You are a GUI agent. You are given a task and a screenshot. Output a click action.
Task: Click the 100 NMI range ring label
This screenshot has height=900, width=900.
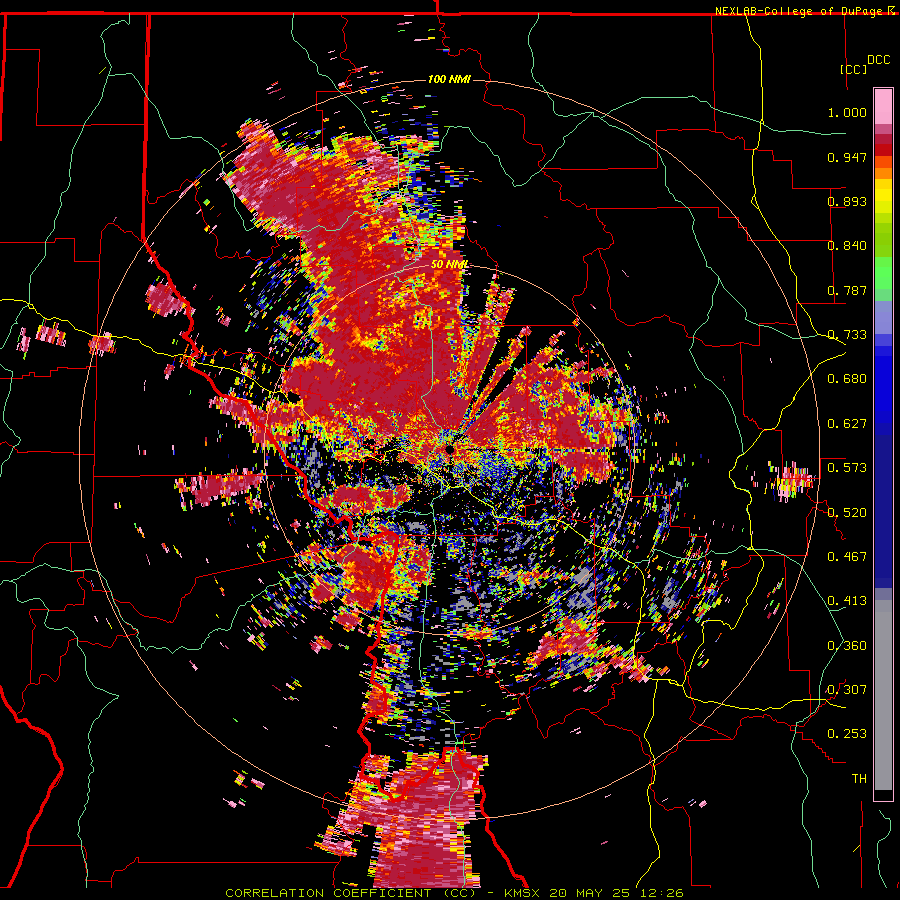click(449, 79)
